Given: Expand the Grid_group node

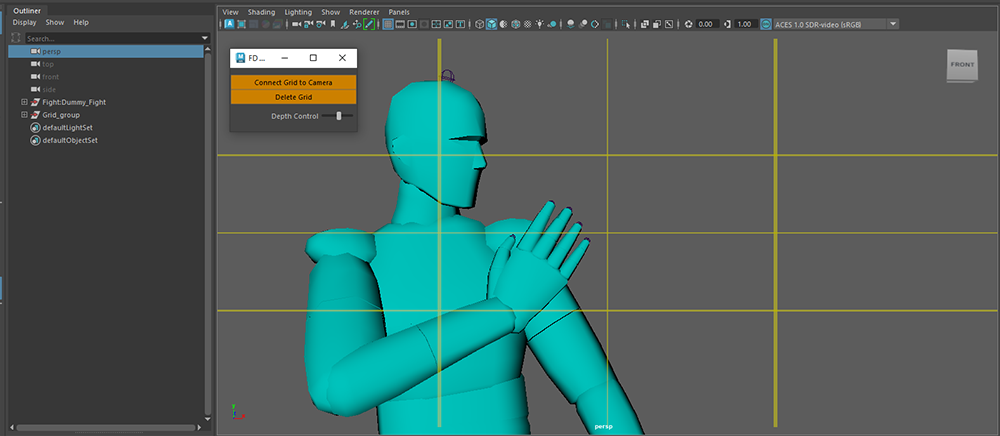Looking at the screenshot, I should click(x=24, y=115).
